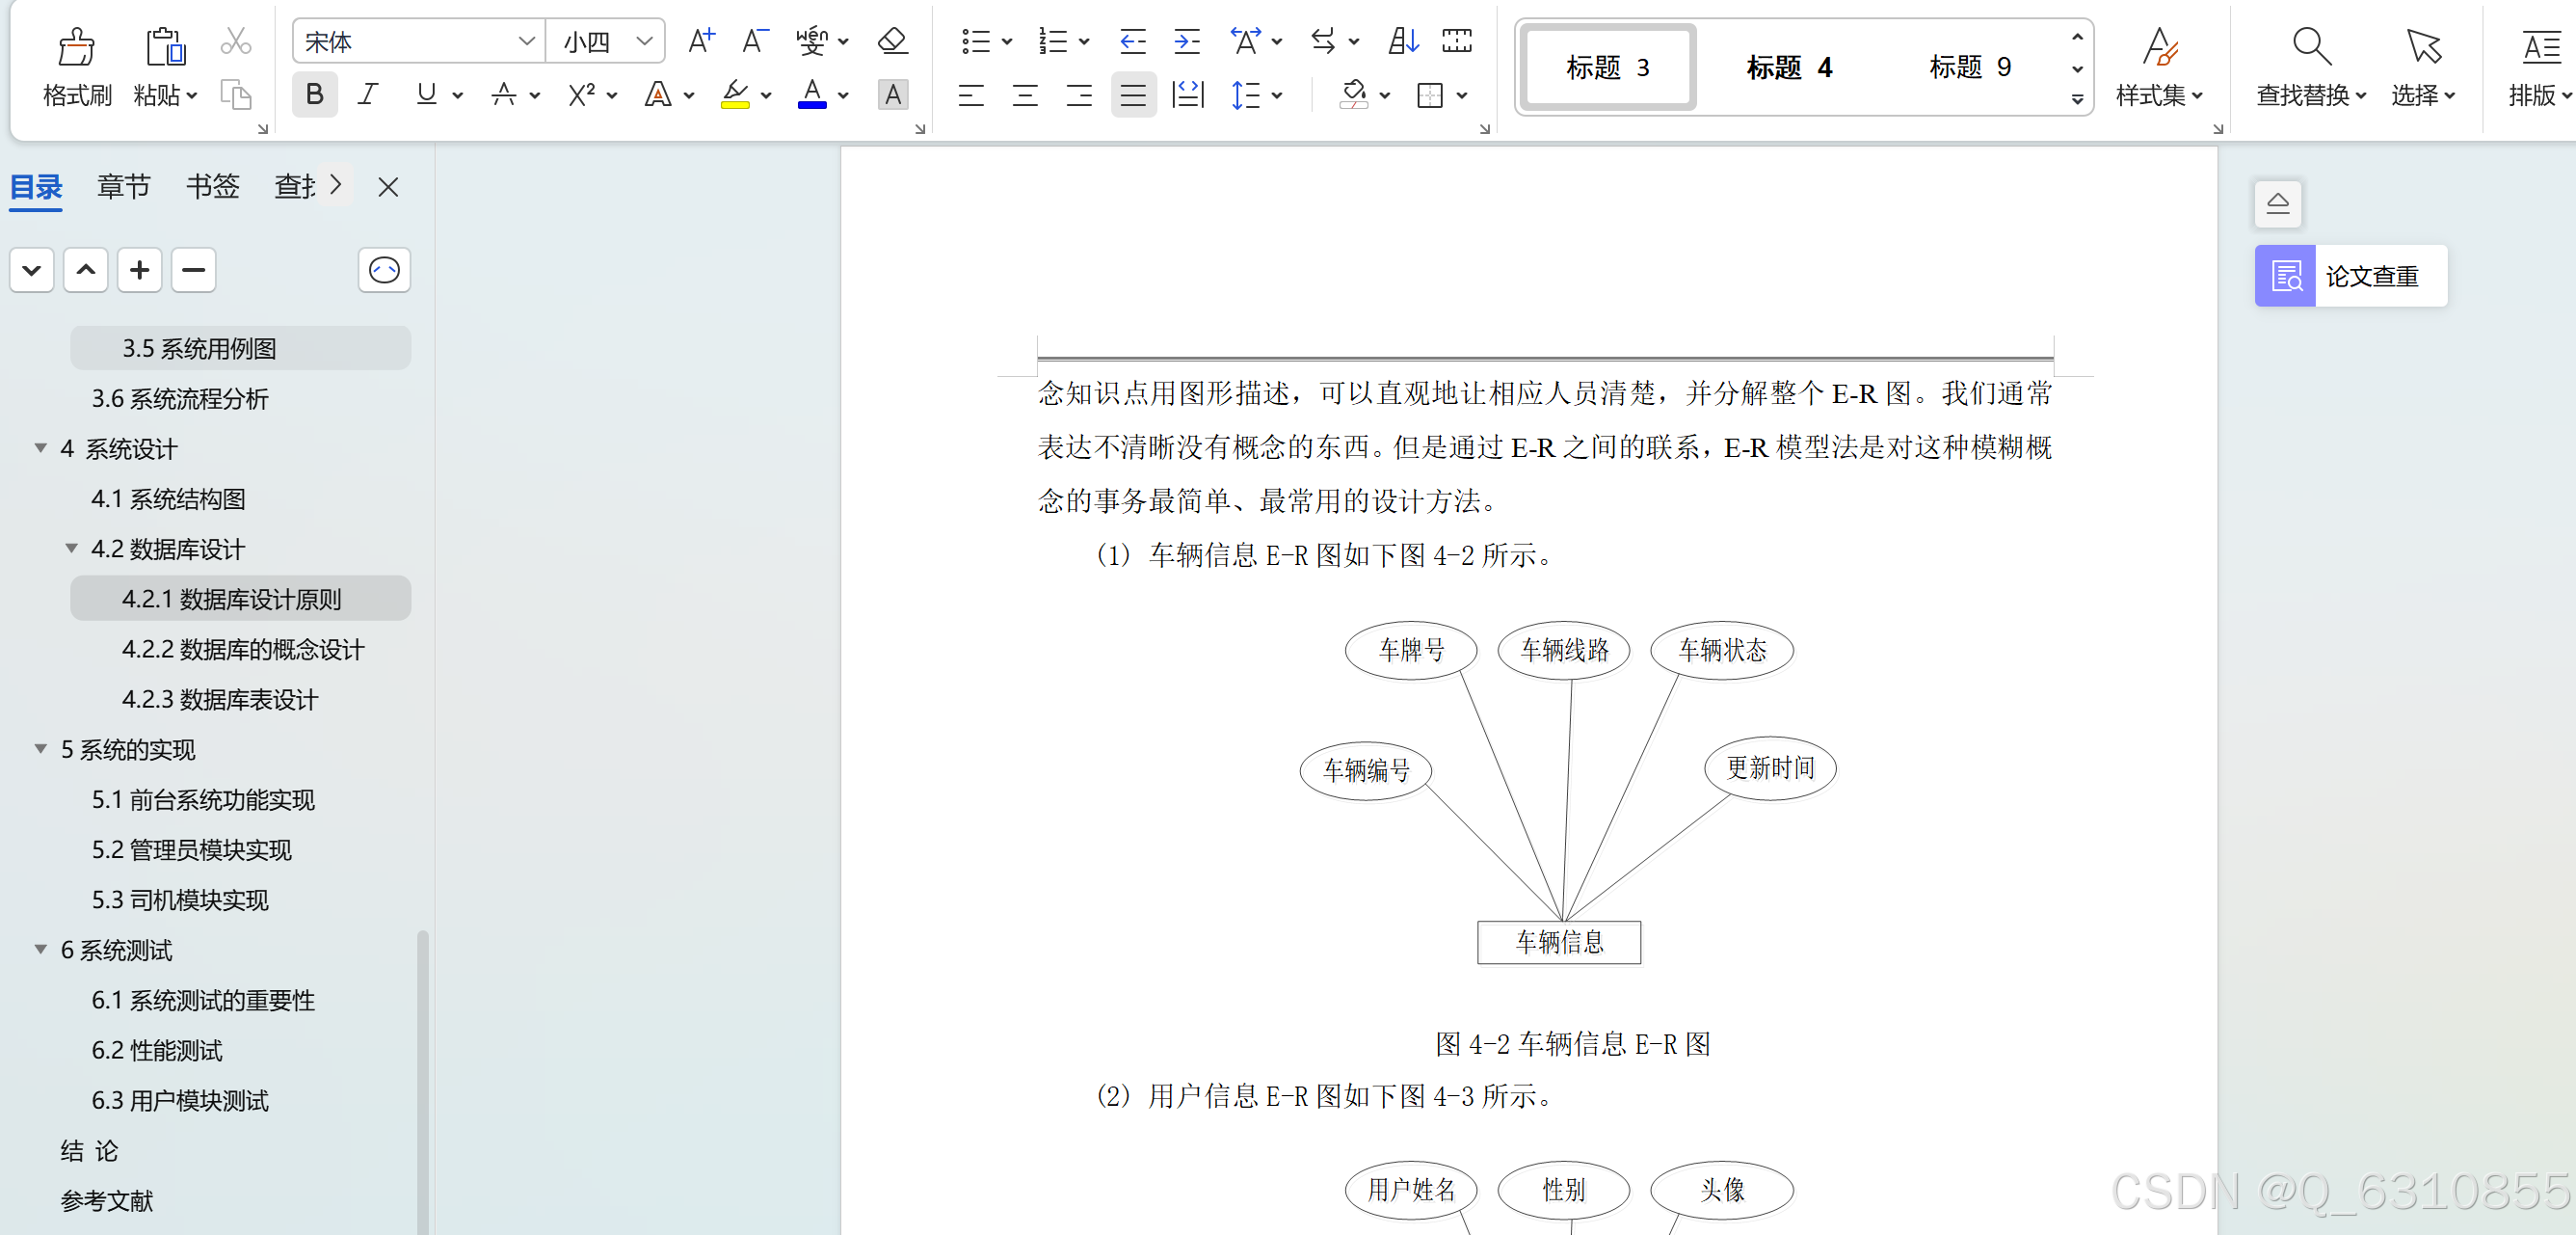
Task: Click the phonetic guide (wén) icon
Action: pos(811,41)
